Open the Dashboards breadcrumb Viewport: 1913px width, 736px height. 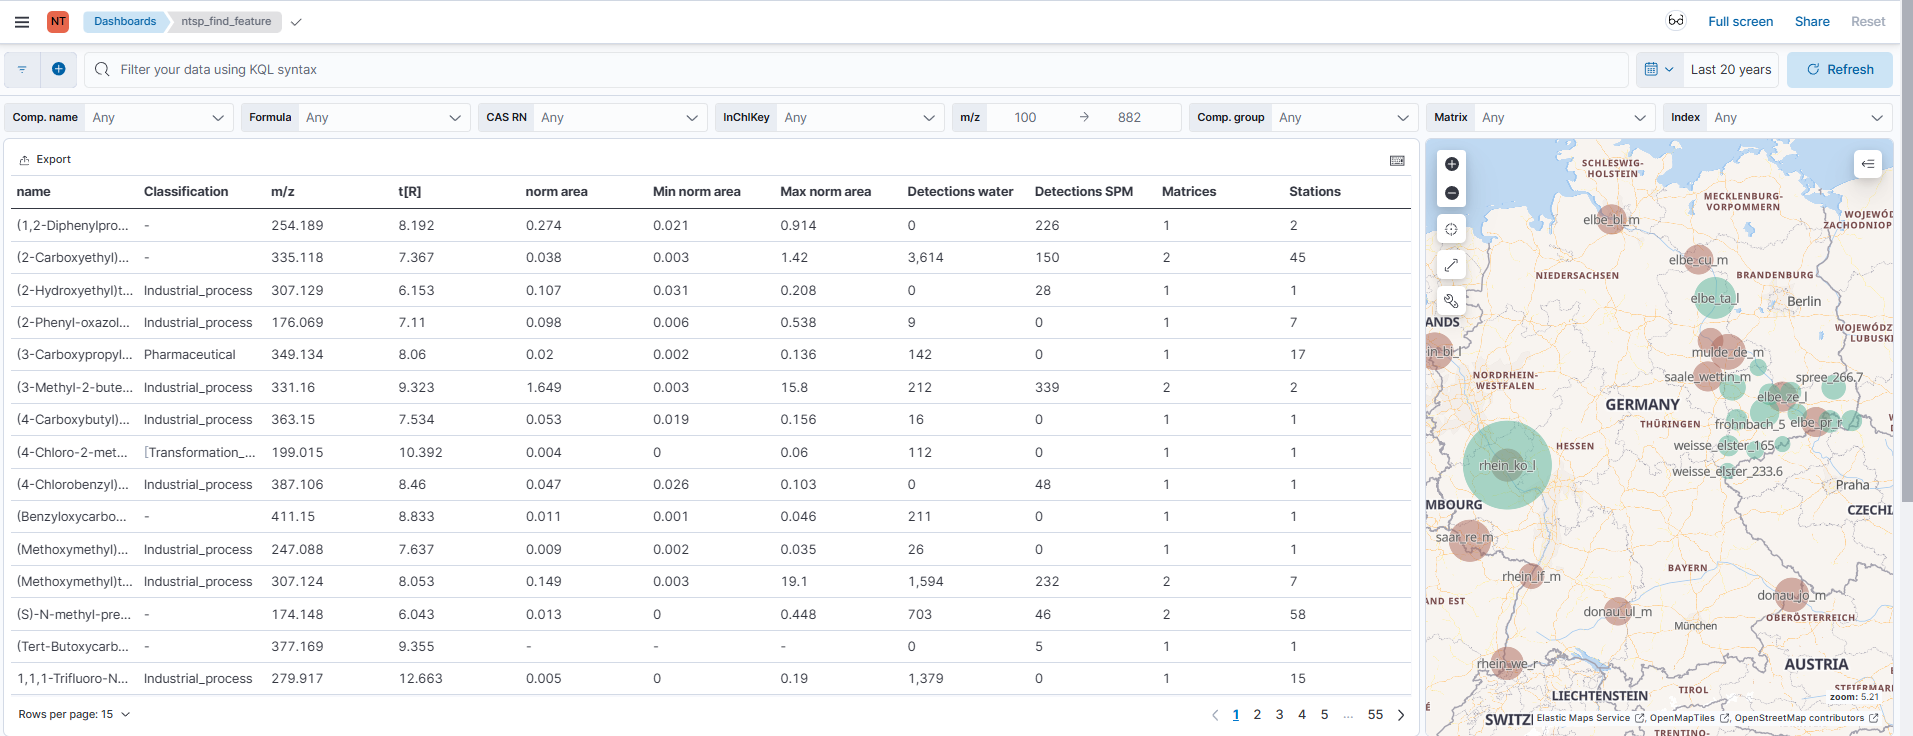[125, 21]
